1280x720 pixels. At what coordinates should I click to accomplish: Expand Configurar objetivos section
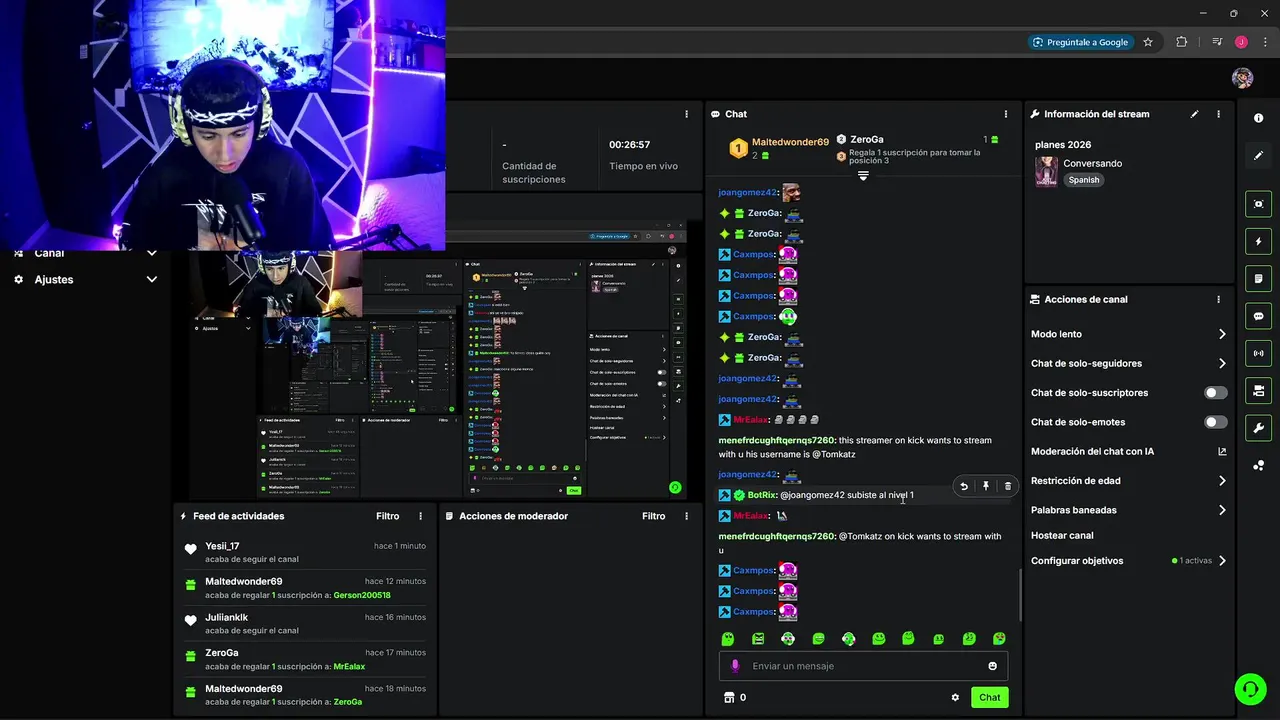tap(1222, 561)
